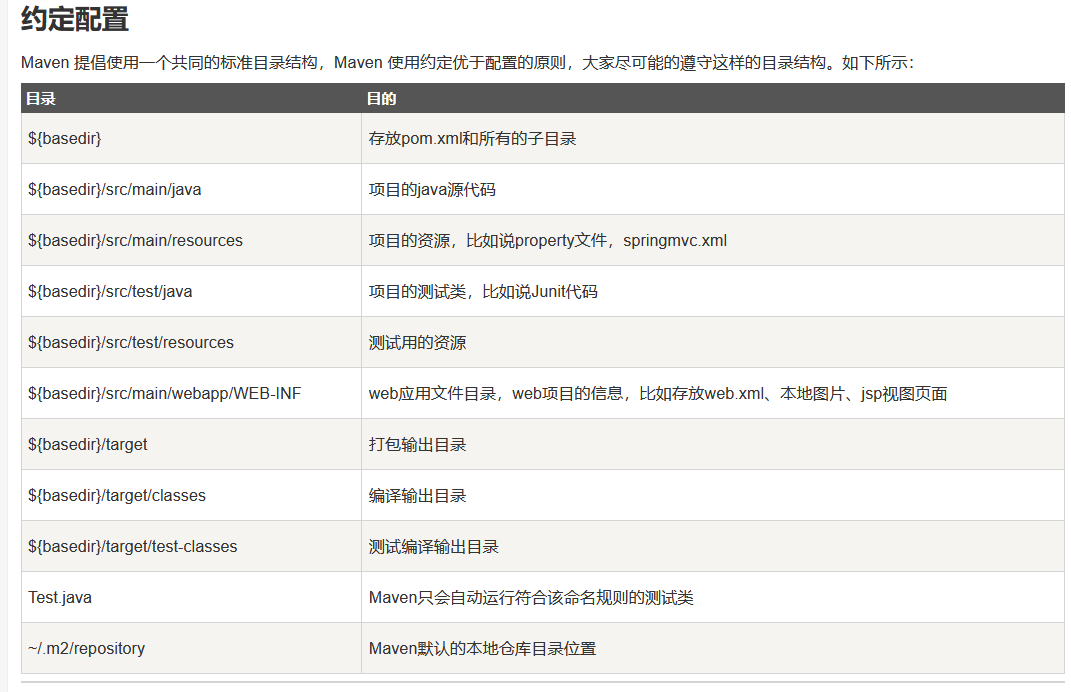Click the Junit代码 test class description
The width and height of the screenshot is (1071, 692).
pos(483,292)
